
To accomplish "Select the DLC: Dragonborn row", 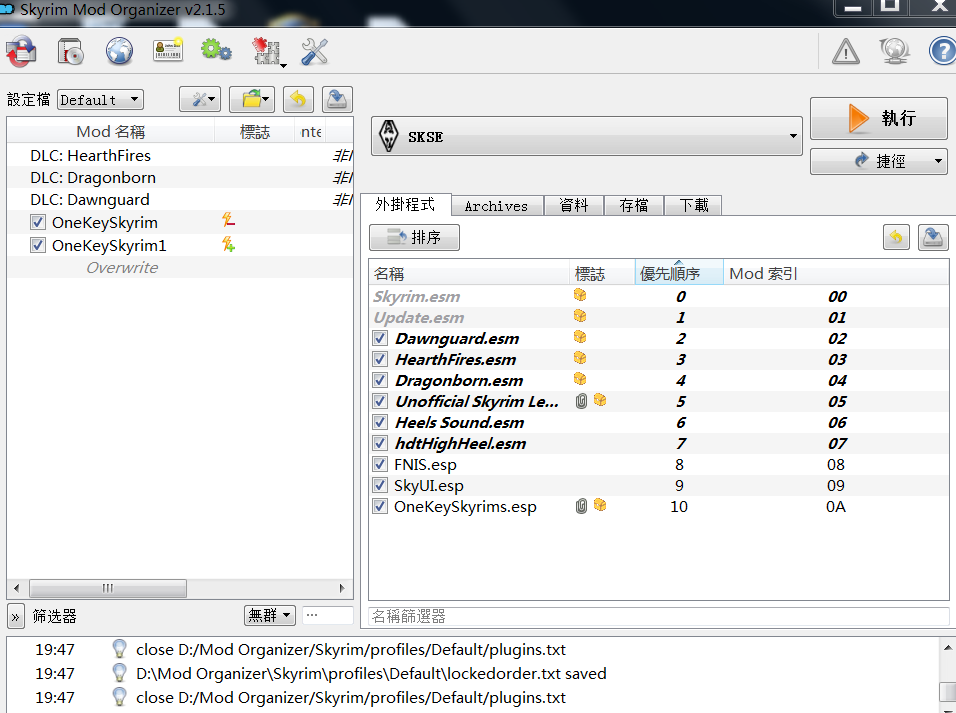I will (x=180, y=177).
